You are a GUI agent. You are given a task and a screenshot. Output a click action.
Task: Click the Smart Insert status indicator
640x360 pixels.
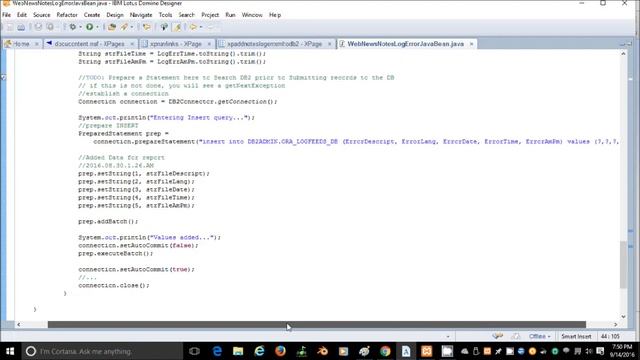(576, 336)
